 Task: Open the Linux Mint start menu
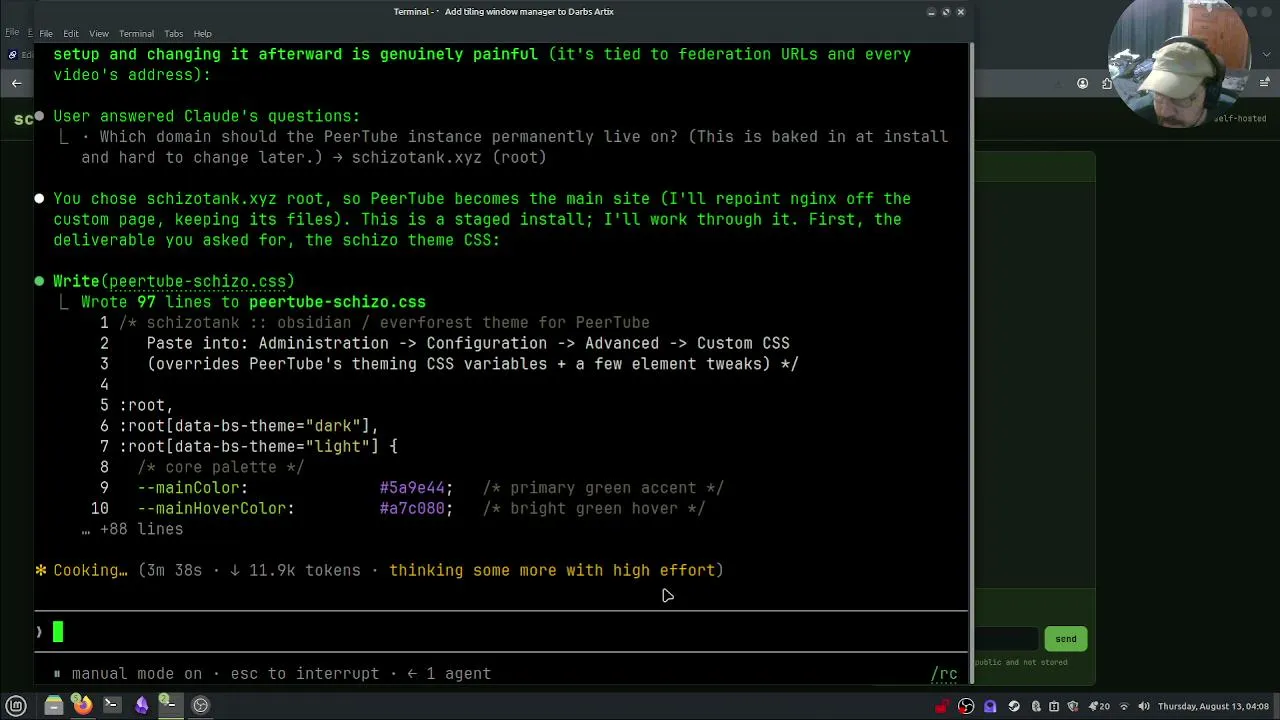coord(16,705)
